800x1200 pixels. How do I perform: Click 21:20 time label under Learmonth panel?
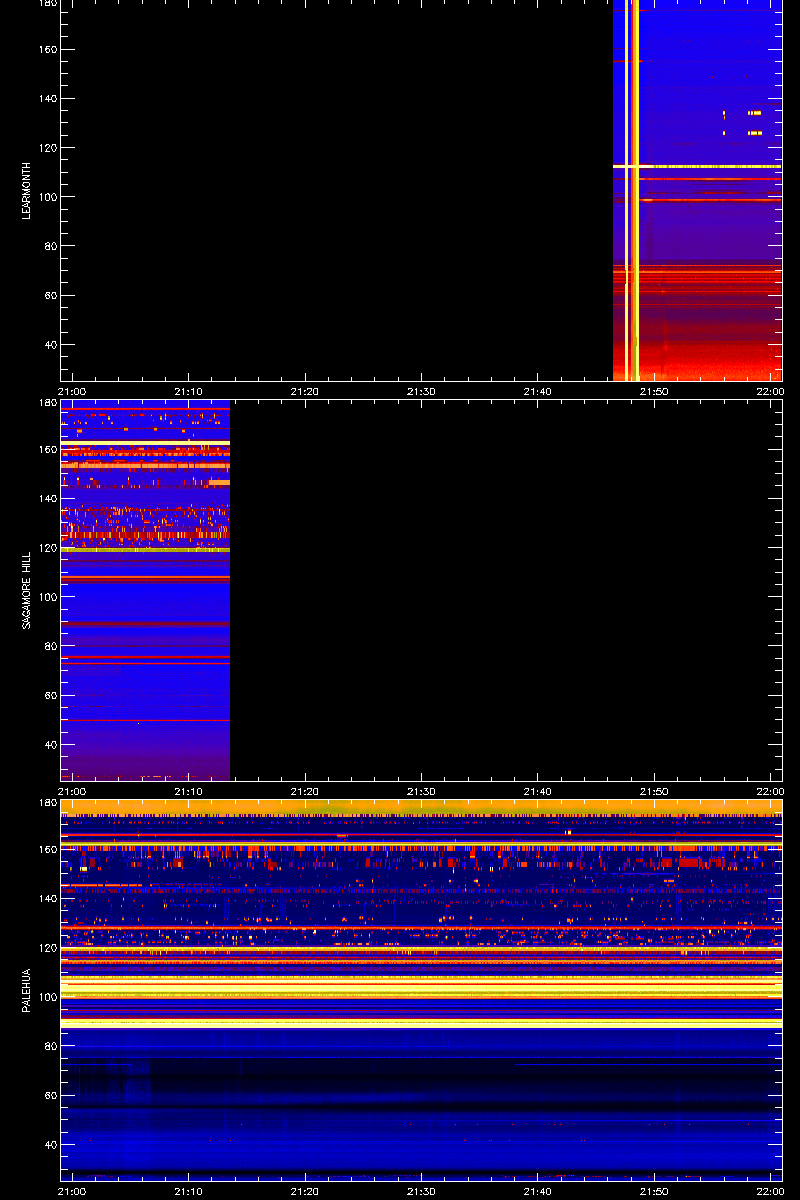(x=305, y=391)
